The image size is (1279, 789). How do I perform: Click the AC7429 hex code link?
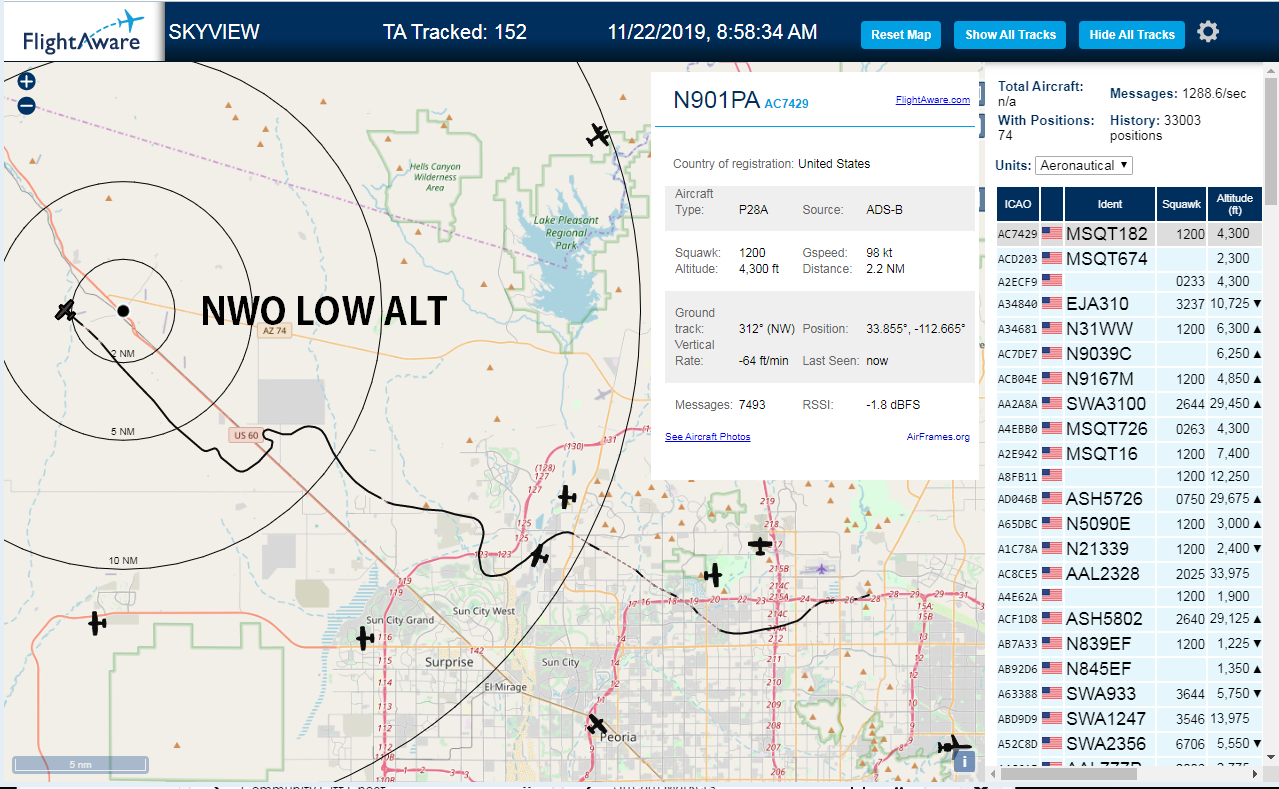pos(786,103)
